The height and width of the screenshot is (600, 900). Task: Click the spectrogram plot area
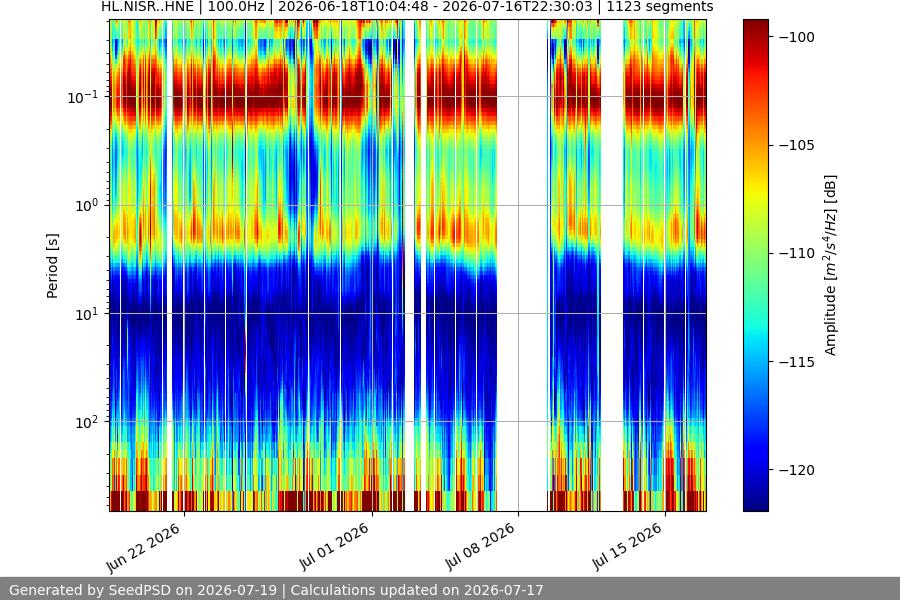pyautogui.click(x=408, y=265)
